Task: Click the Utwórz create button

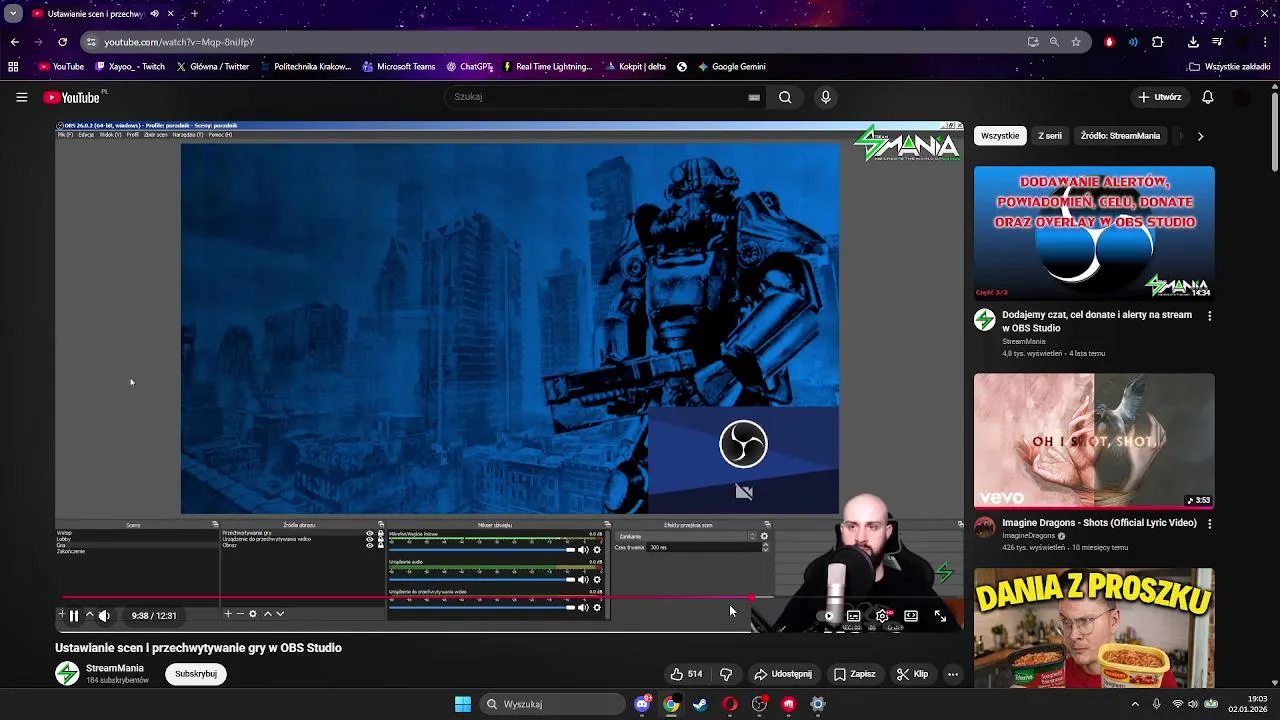Action: [x=1160, y=97]
